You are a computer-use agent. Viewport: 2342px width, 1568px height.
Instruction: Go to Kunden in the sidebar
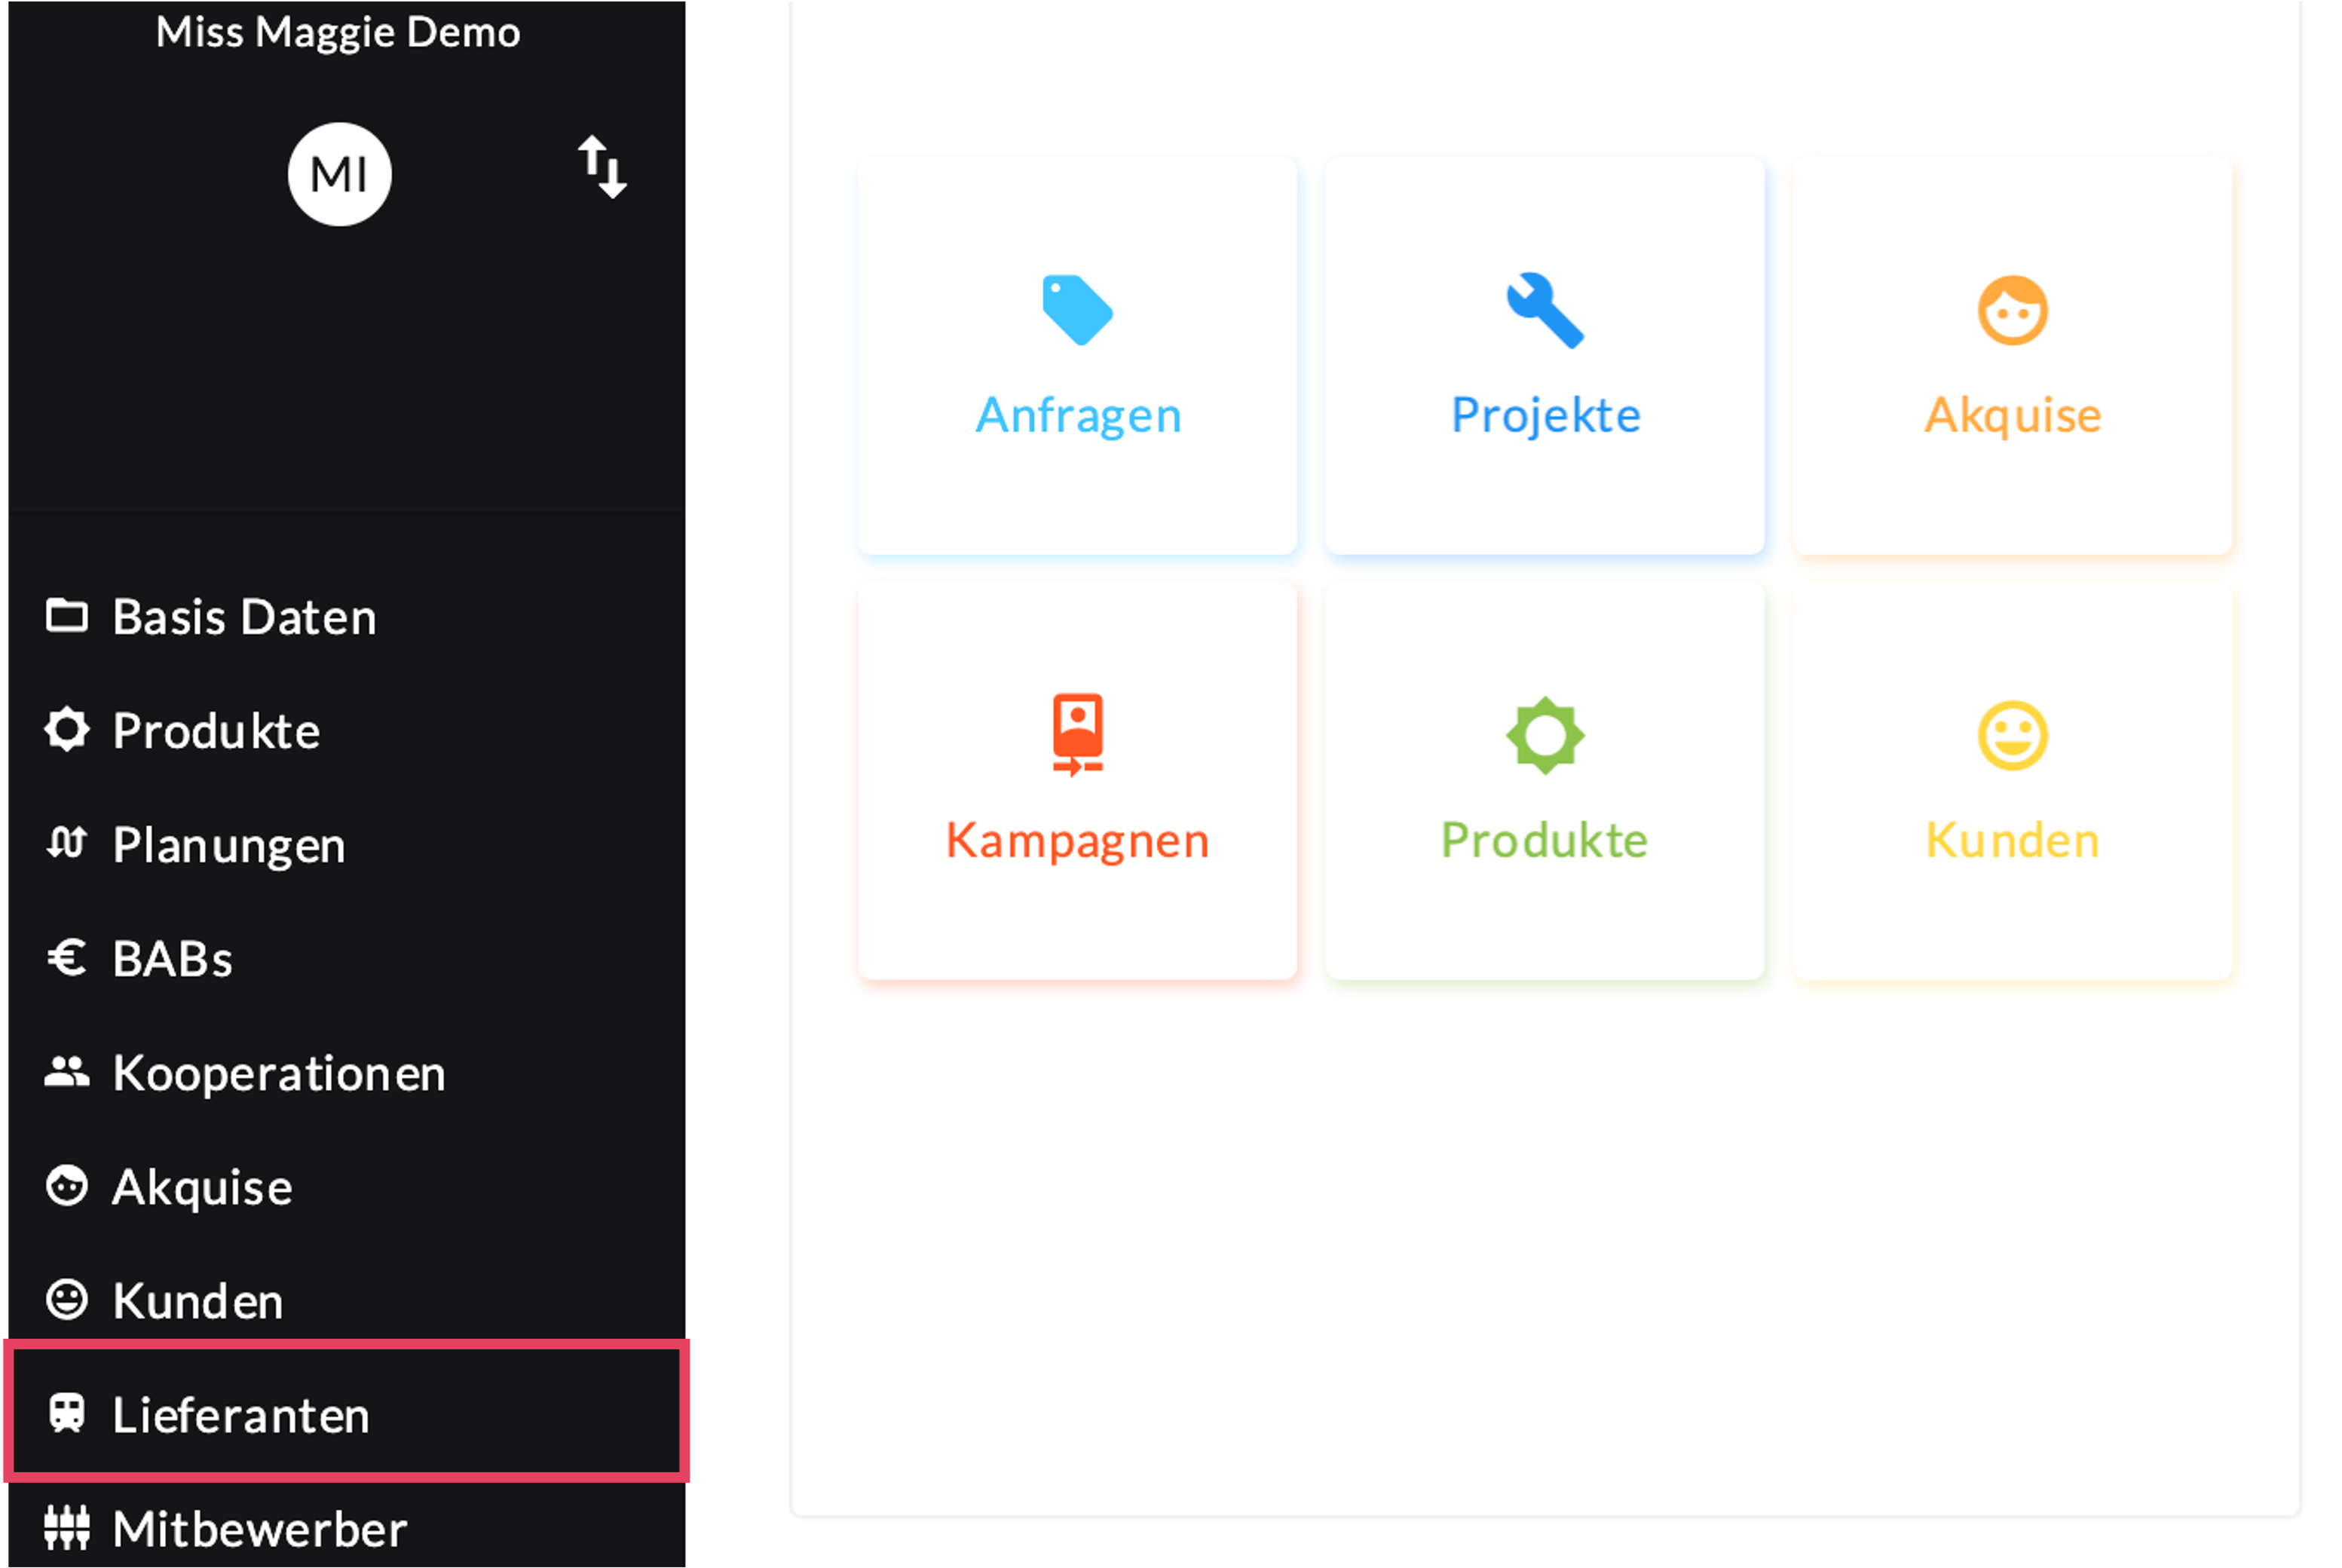tap(198, 1301)
